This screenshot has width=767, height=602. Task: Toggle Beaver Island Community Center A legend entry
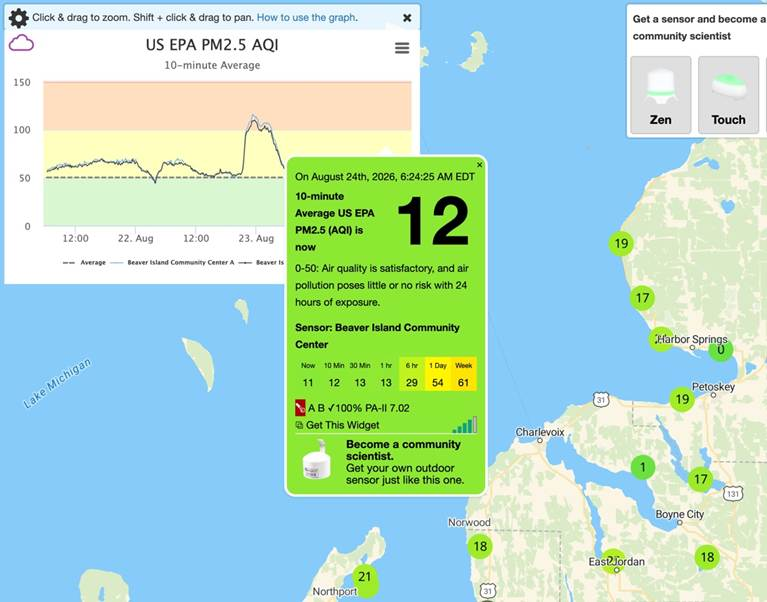(173, 263)
